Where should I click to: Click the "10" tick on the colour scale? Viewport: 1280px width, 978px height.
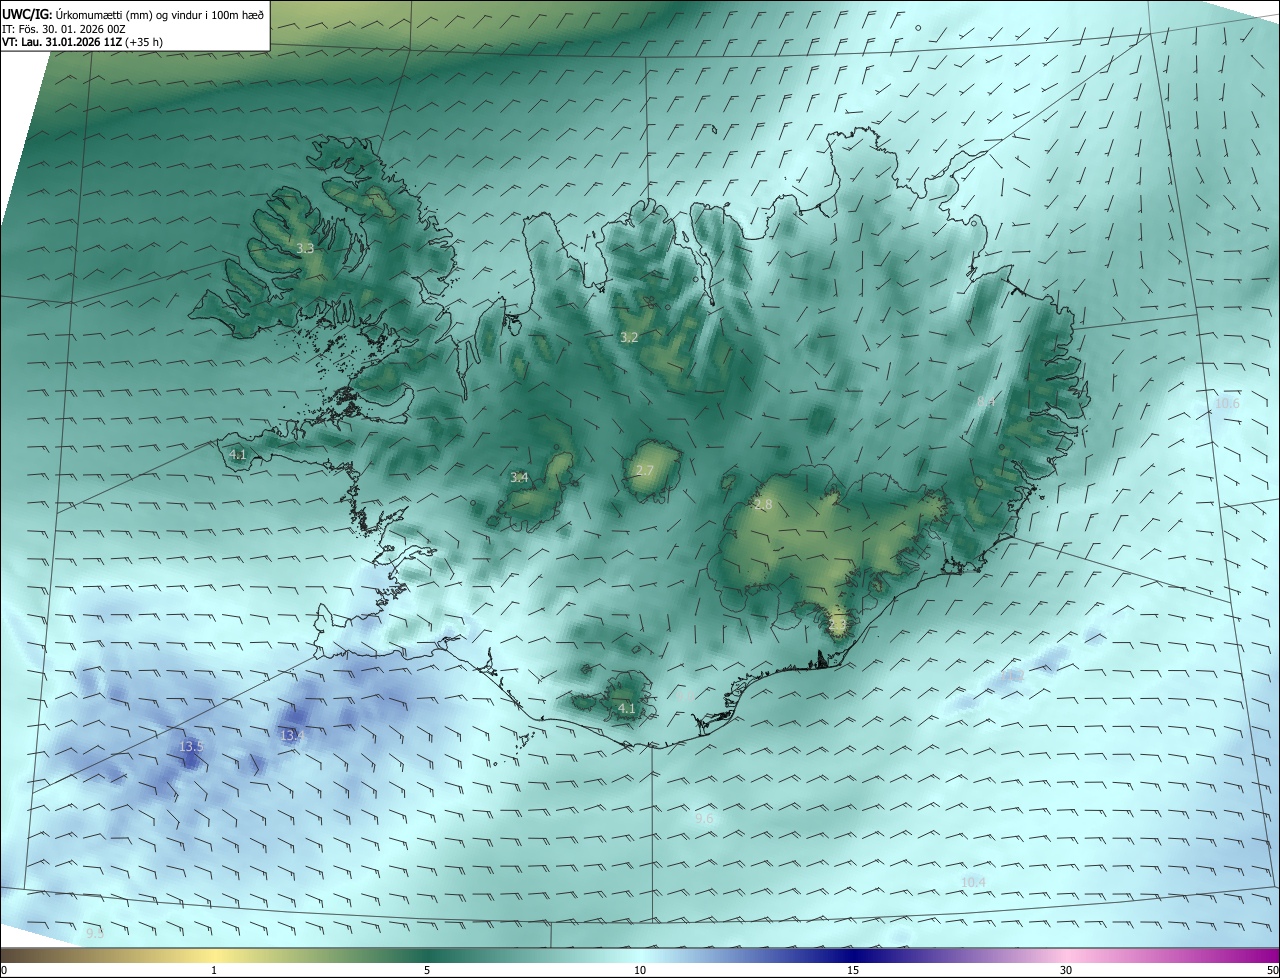coord(640,971)
